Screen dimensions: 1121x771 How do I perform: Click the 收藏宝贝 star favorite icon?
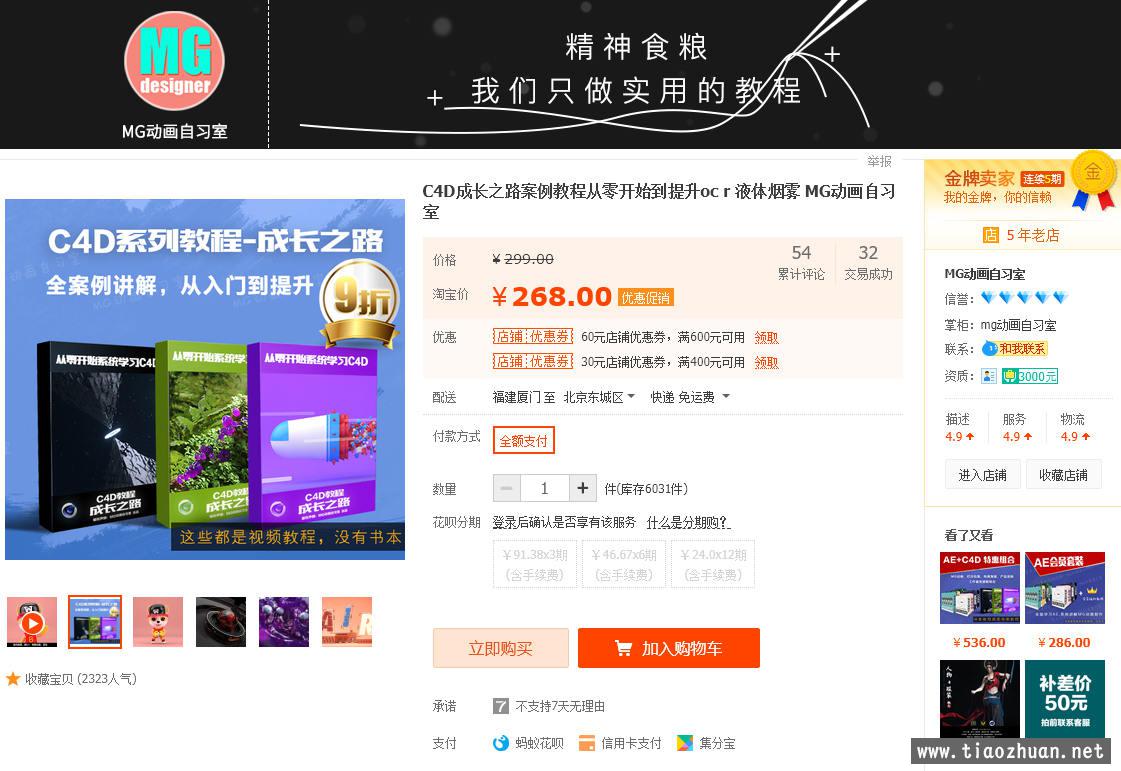[13, 679]
